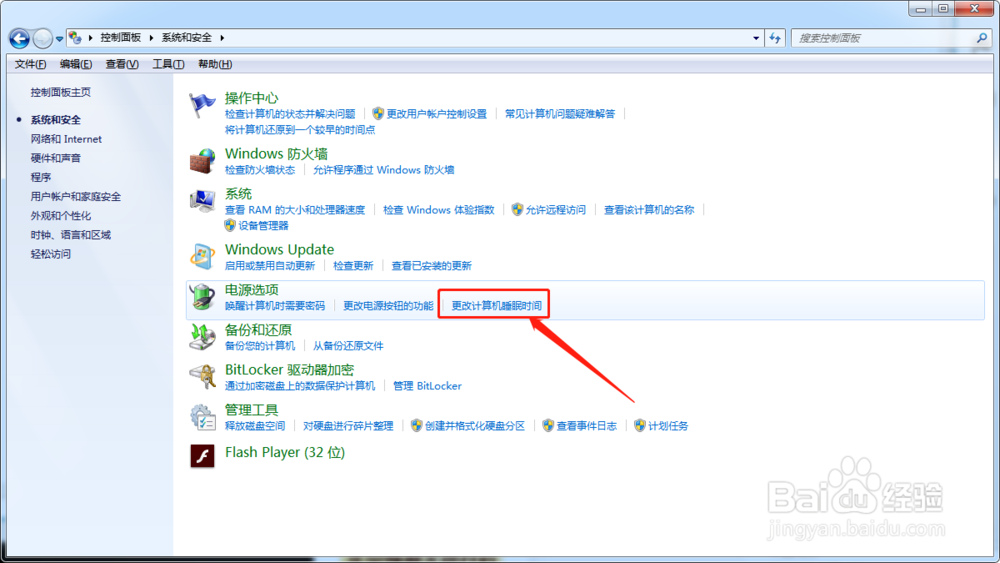Click the System computer icon
This screenshot has width=1000, height=563.
pyautogui.click(x=202, y=201)
